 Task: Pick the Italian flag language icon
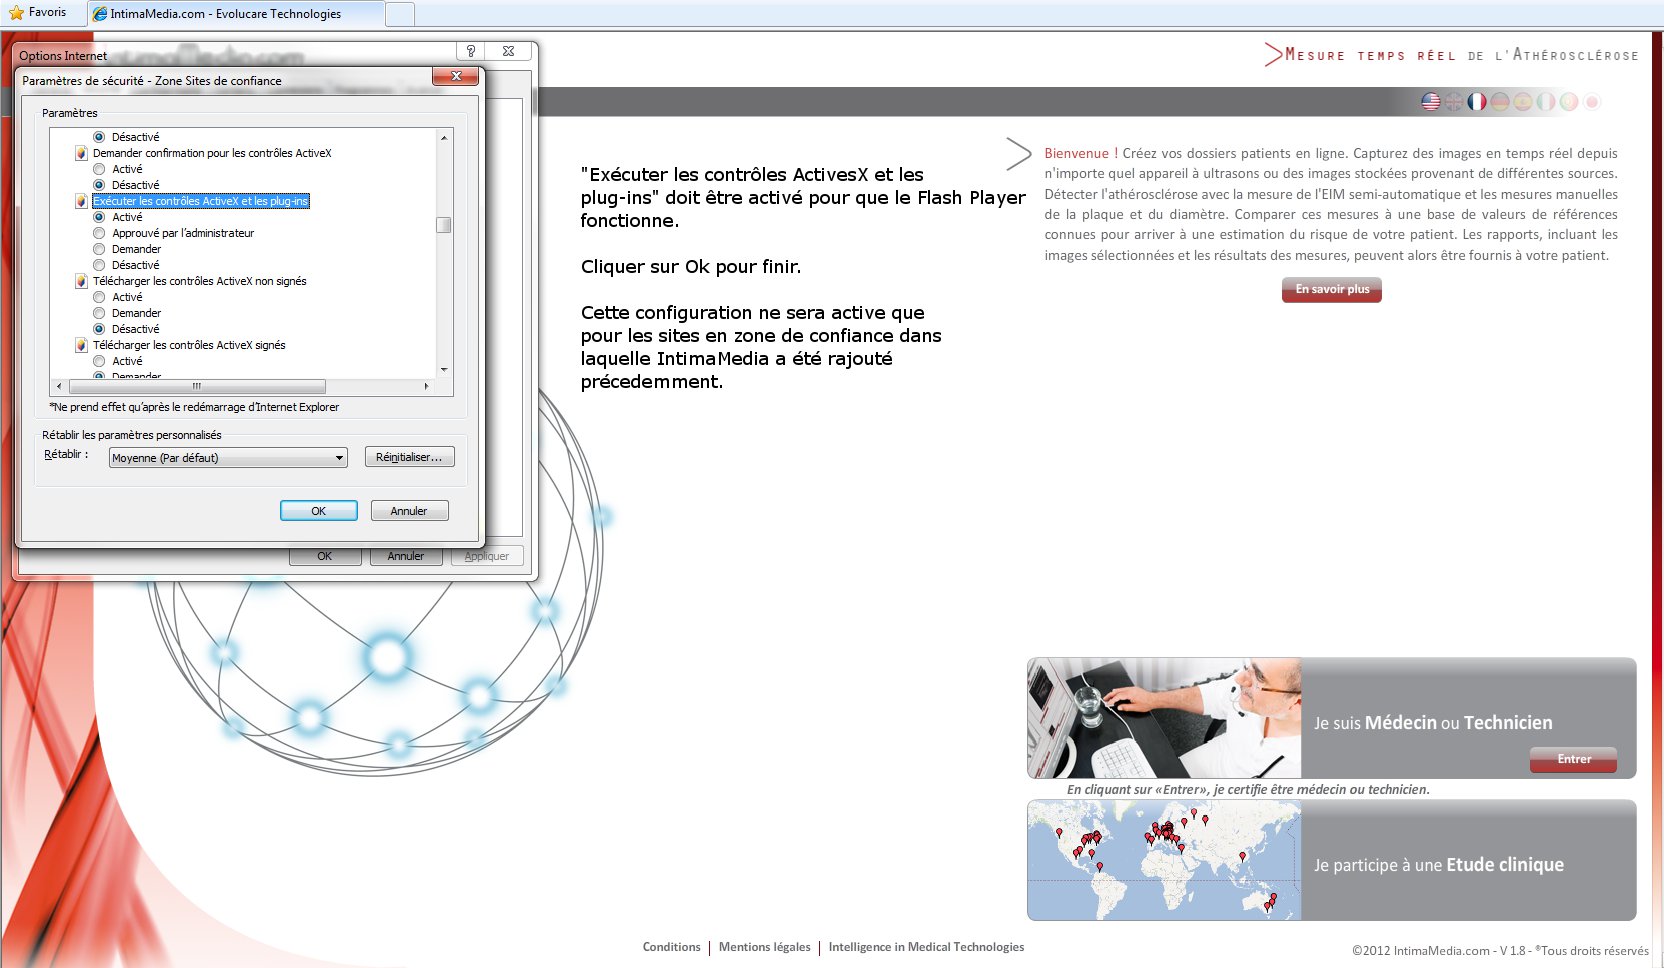tap(1546, 102)
